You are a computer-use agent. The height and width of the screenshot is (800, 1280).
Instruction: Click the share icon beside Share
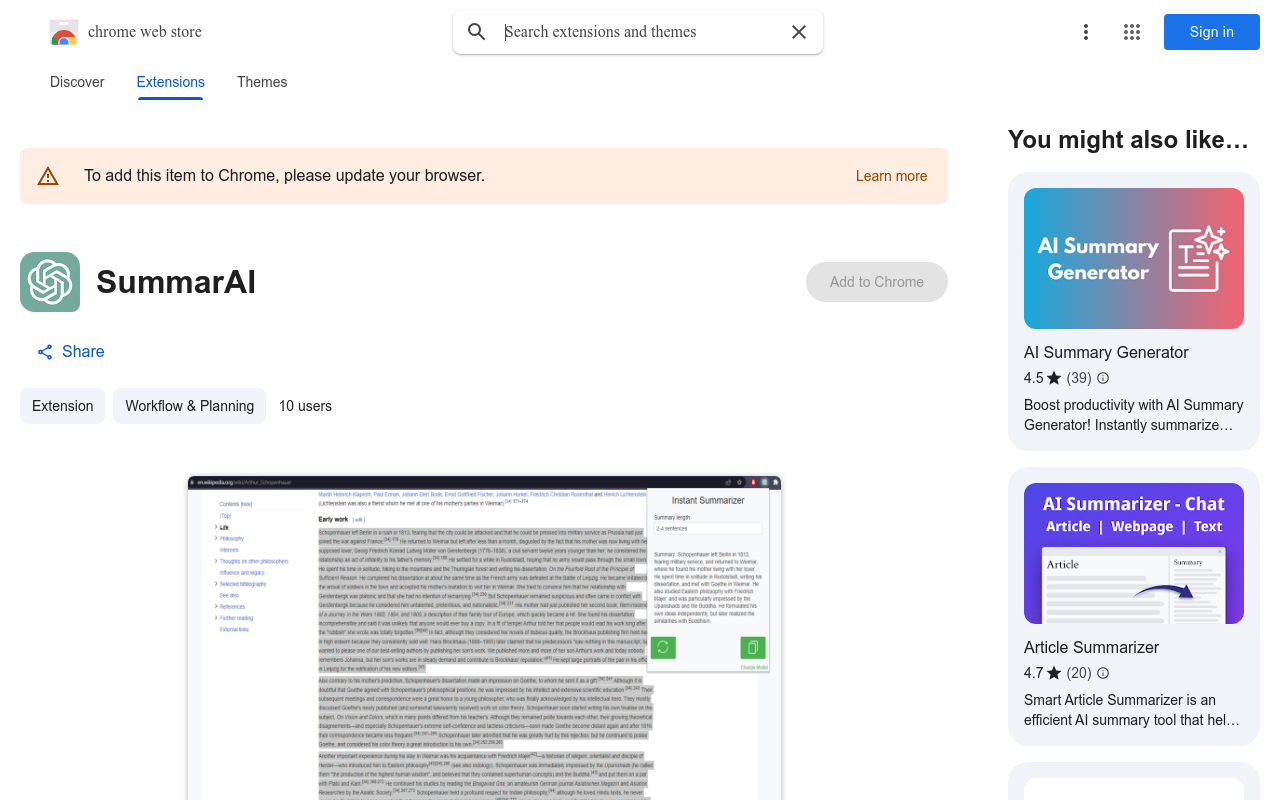45,352
